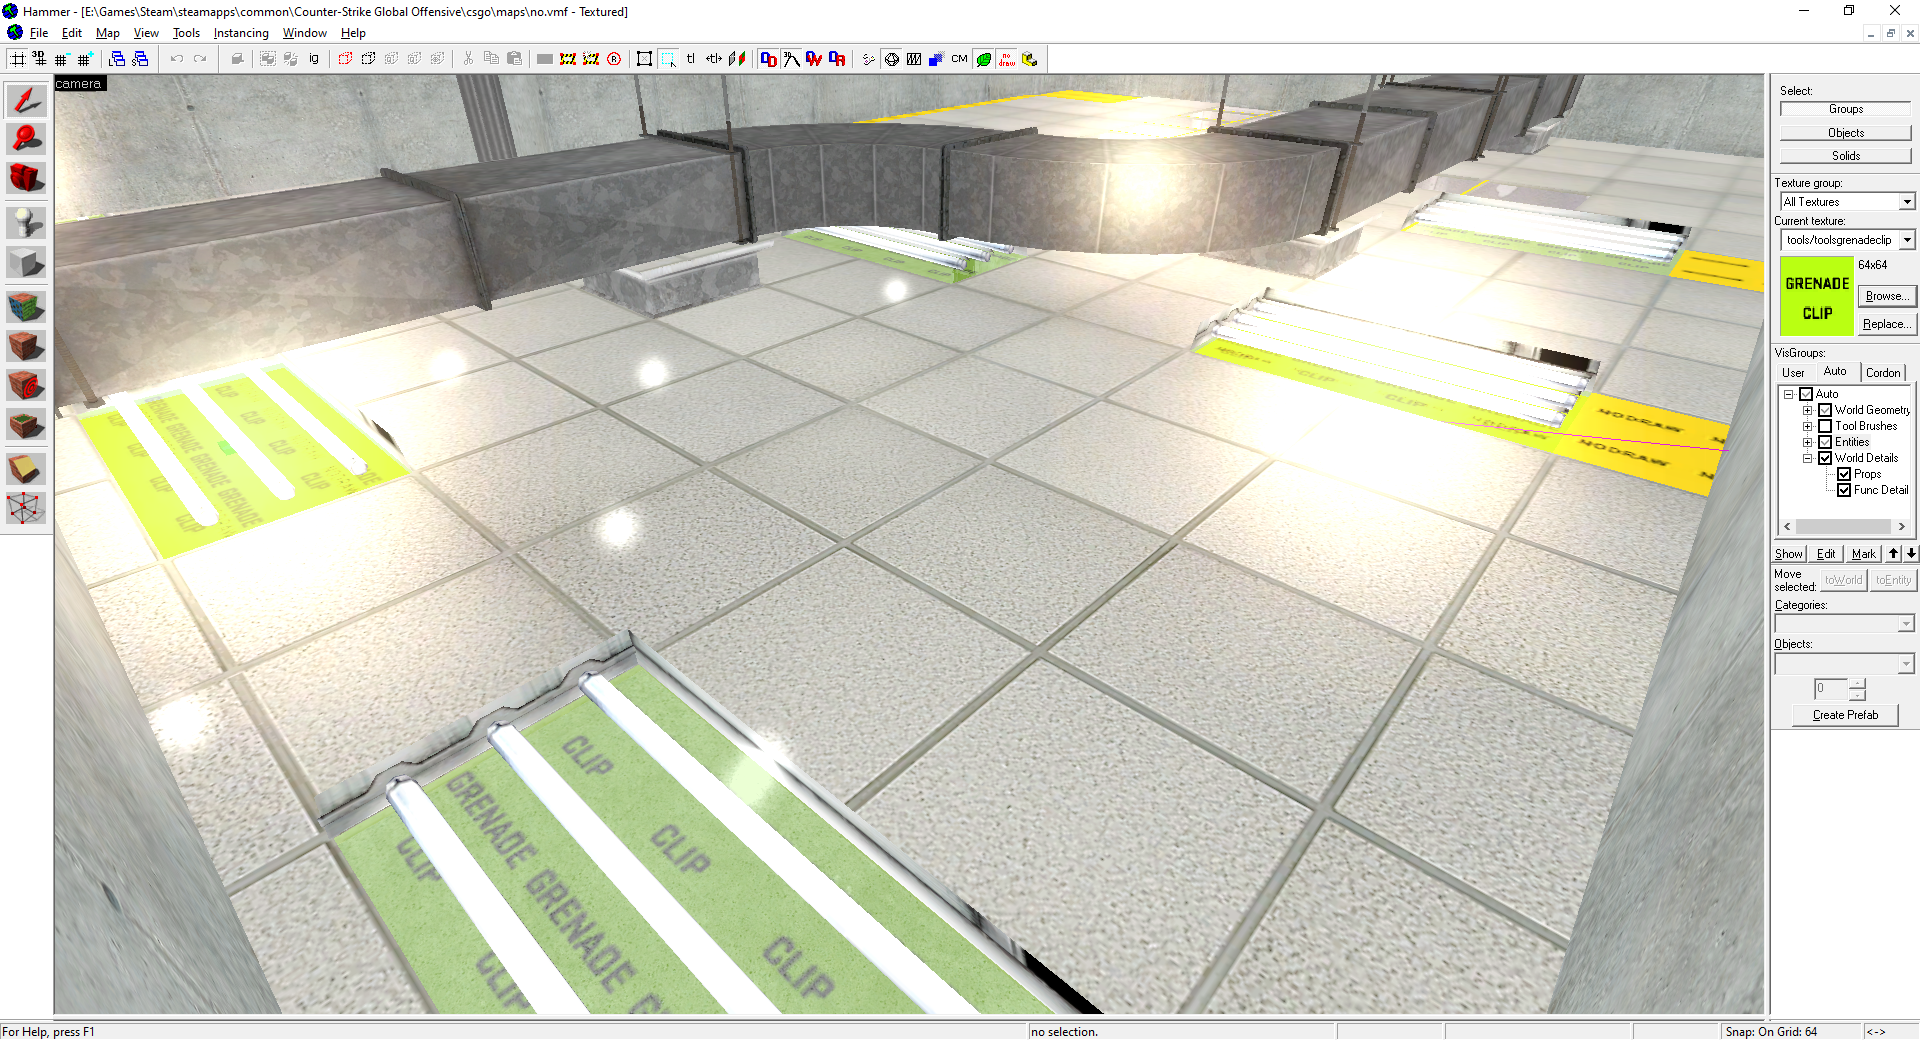Viewport: 1920px width, 1040px height.
Task: Click the Redo arrow in toolbar
Action: point(200,59)
